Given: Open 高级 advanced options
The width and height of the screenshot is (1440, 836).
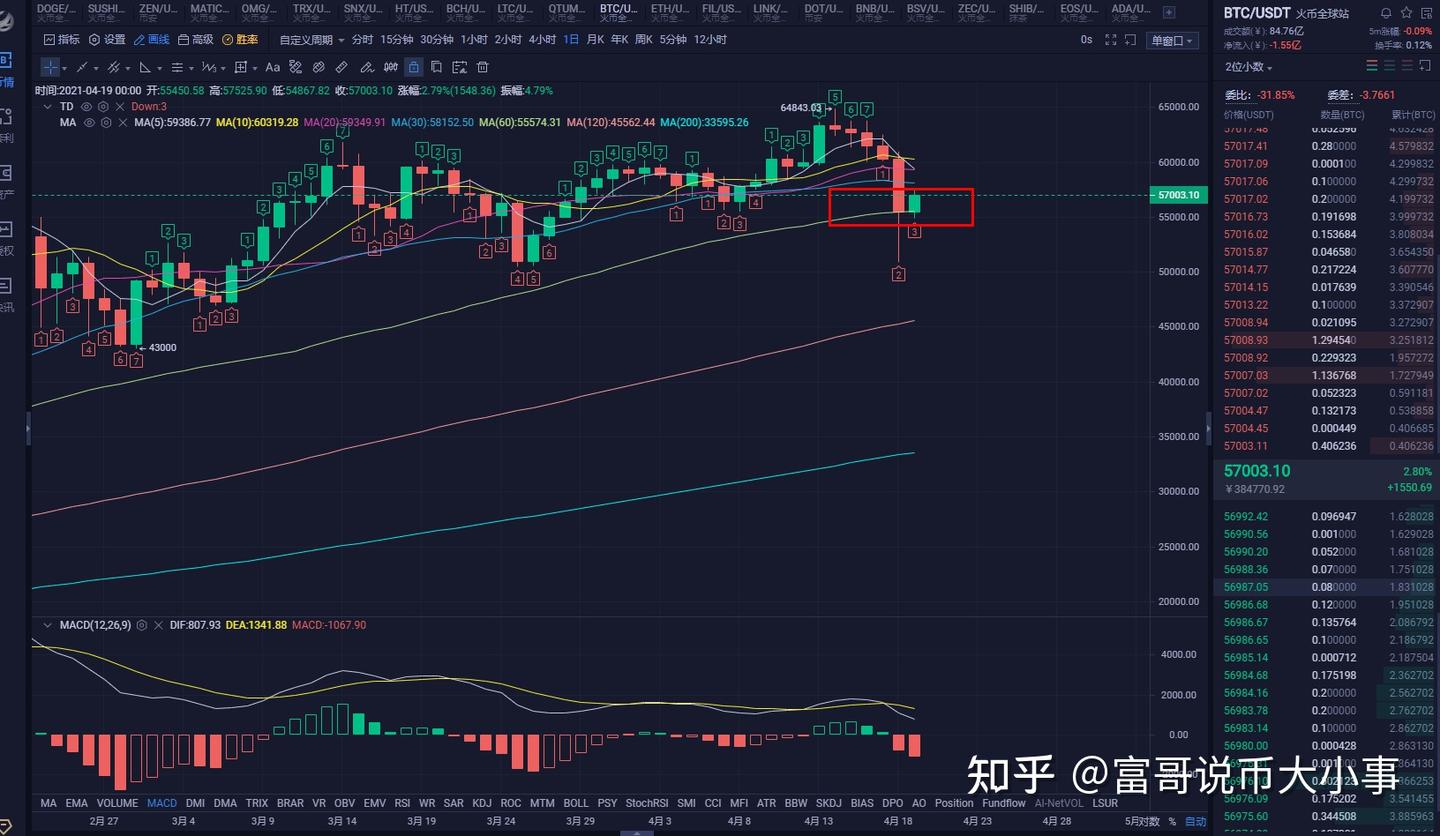Looking at the screenshot, I should tap(196, 40).
